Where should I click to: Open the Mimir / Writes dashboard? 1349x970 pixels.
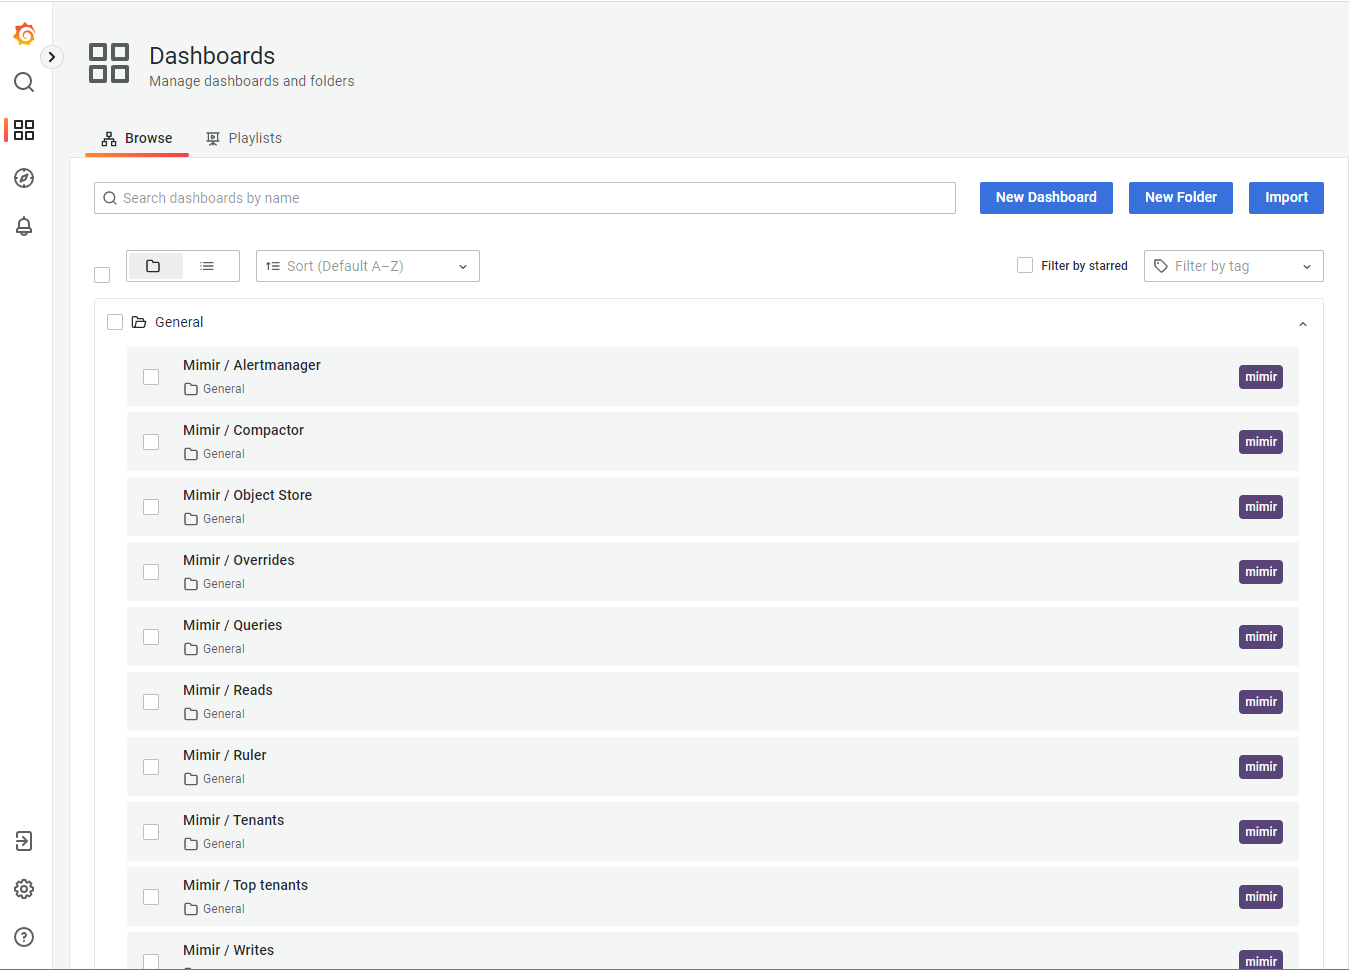click(x=228, y=950)
